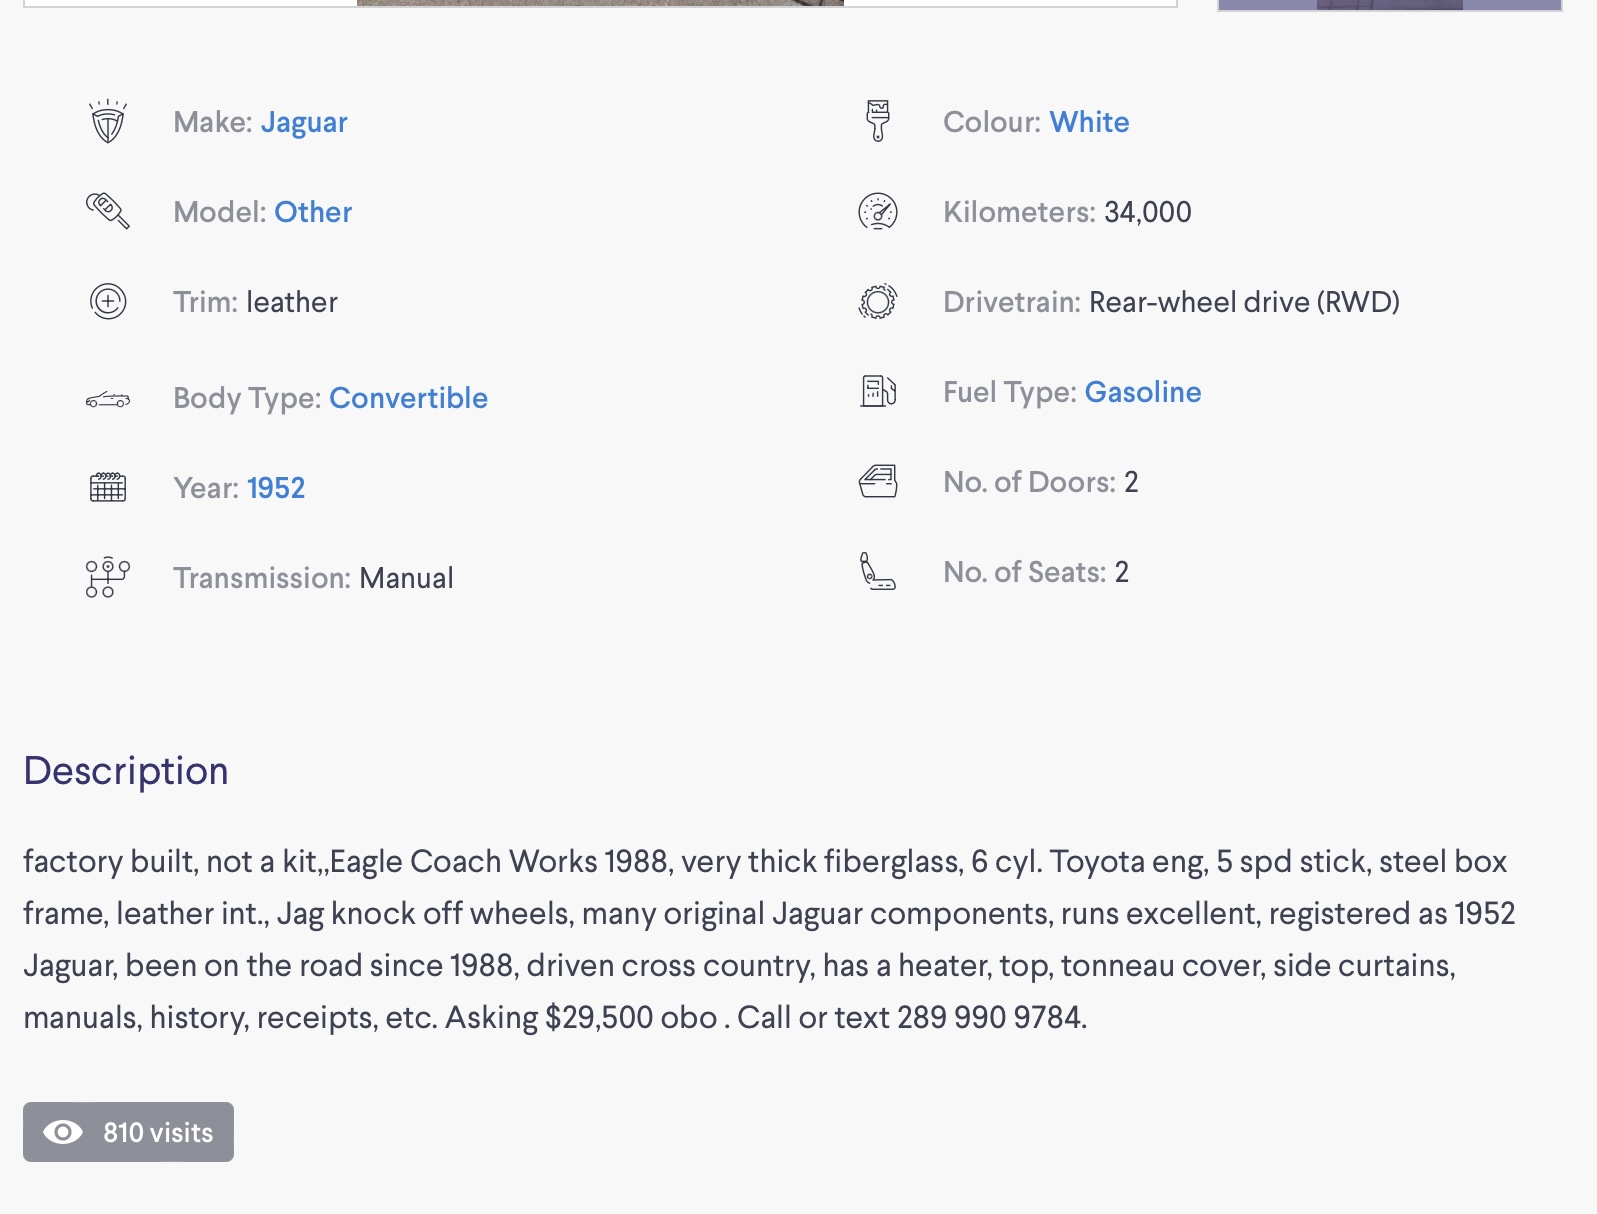Click the Make shield icon
Viewport: 1597px width, 1214px height.
(108, 122)
